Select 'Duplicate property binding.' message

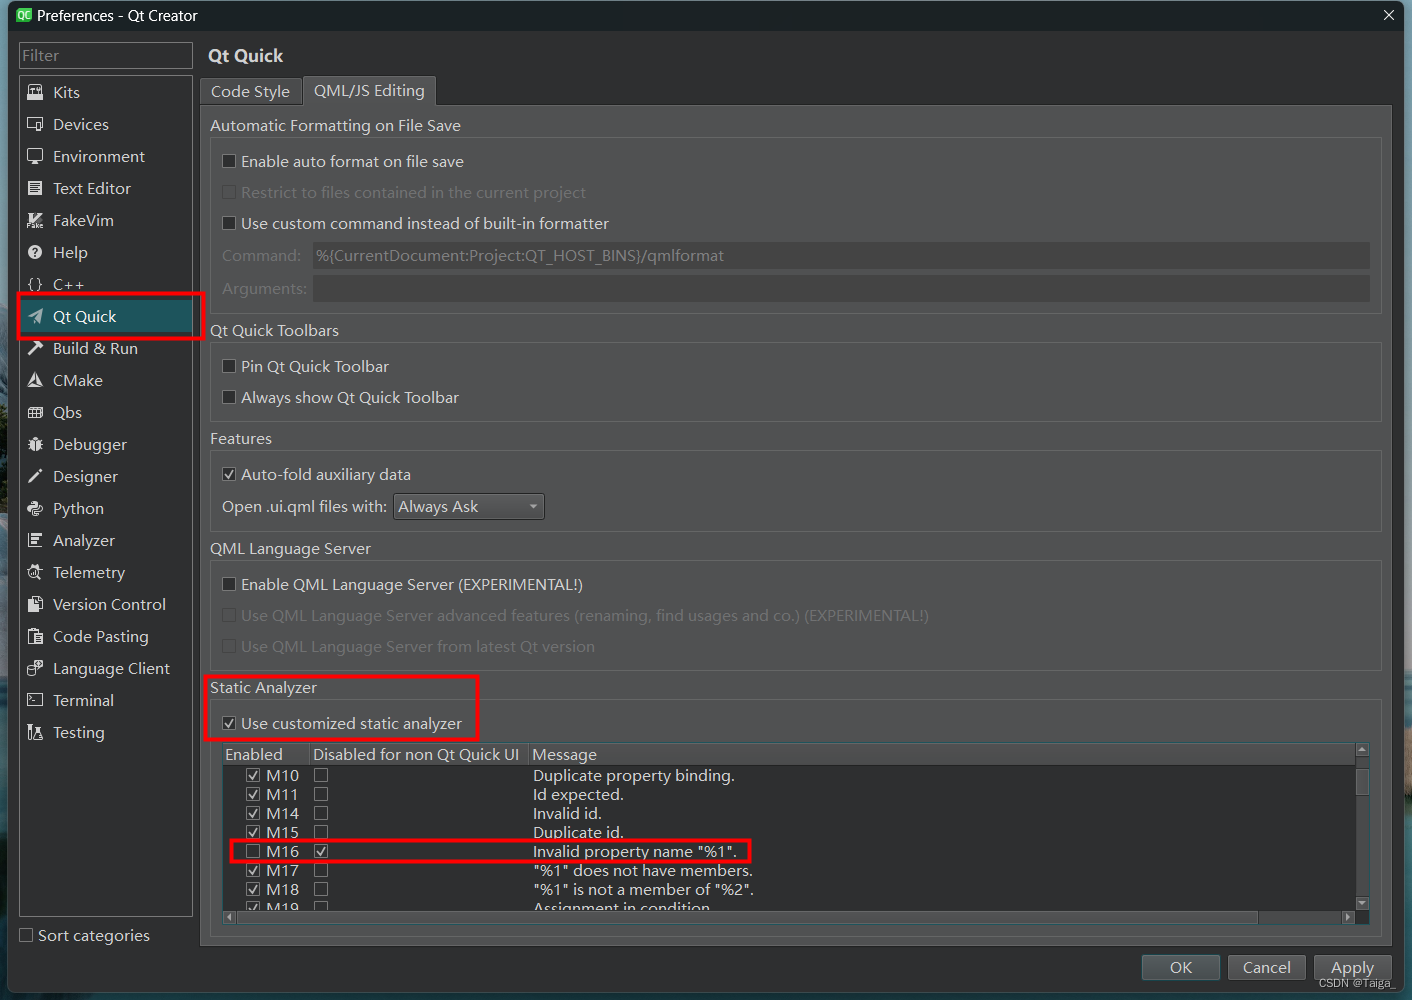(634, 776)
